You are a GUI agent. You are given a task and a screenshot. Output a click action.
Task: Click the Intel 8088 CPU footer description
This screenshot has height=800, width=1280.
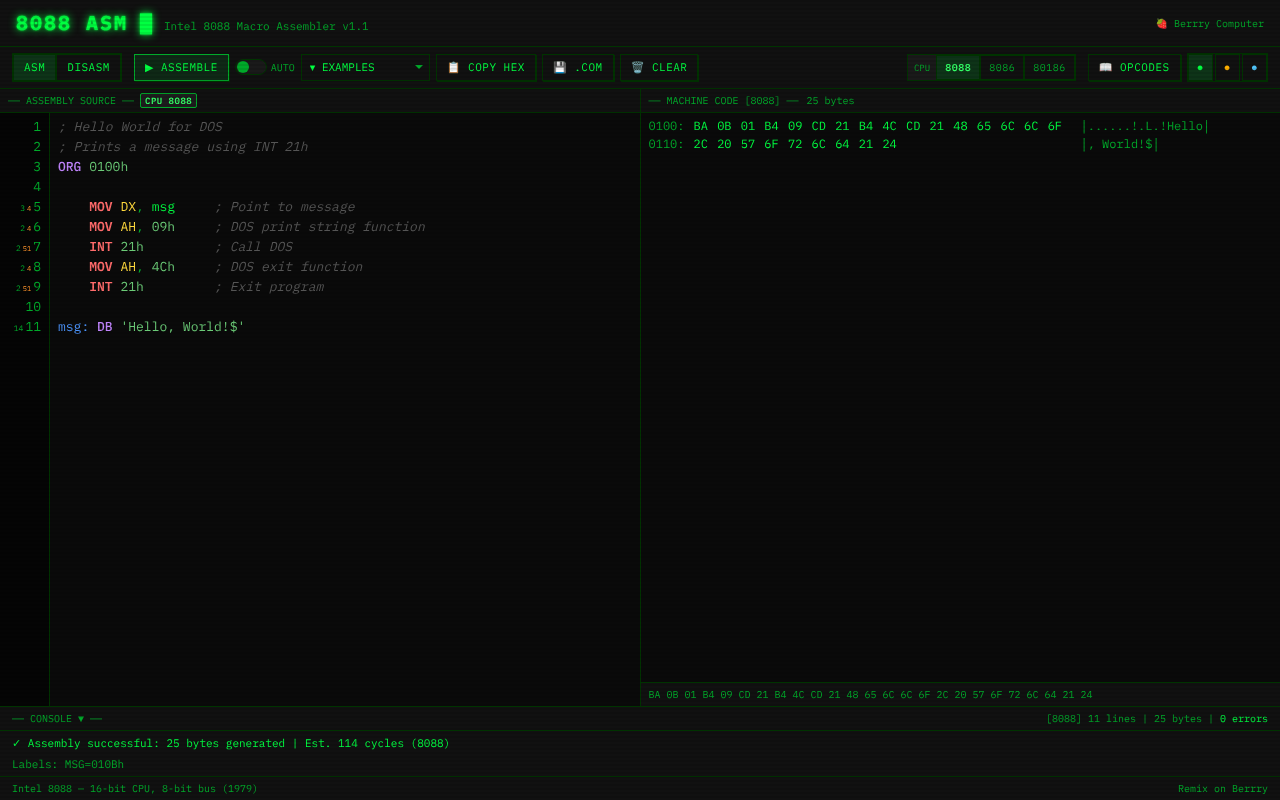click(x=135, y=789)
